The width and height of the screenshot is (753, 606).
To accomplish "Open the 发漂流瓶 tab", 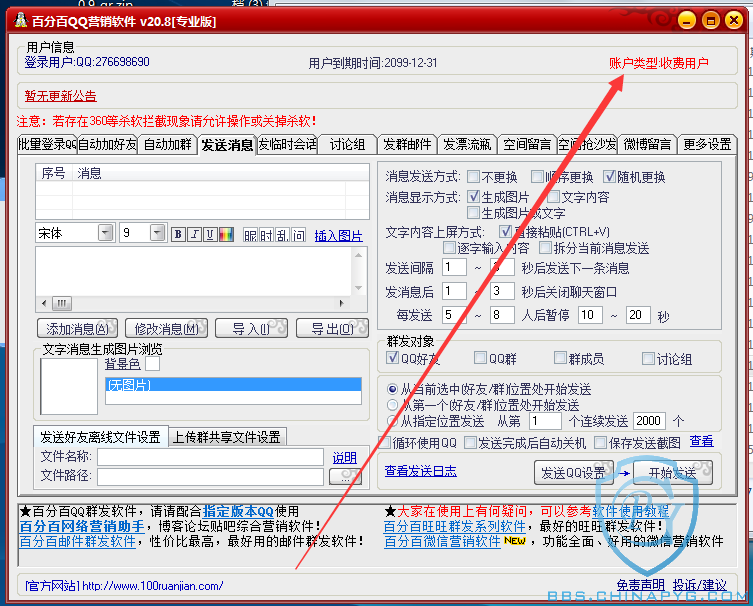I will click(x=467, y=145).
